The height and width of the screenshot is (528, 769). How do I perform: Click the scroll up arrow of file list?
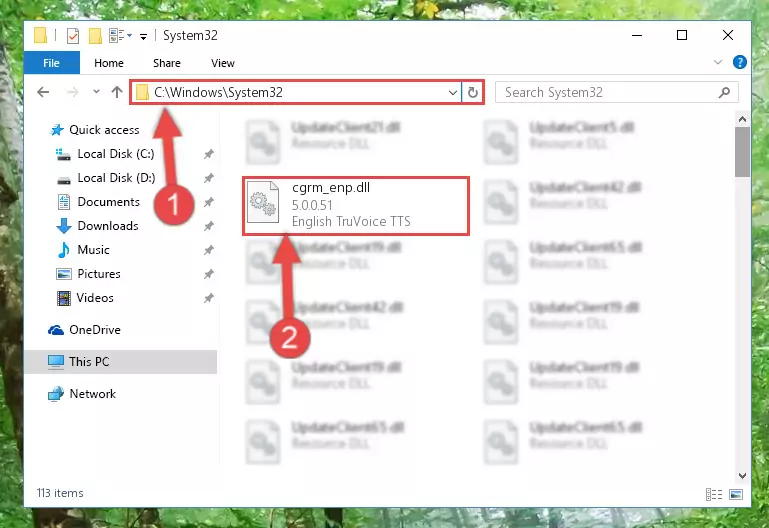pos(743,119)
